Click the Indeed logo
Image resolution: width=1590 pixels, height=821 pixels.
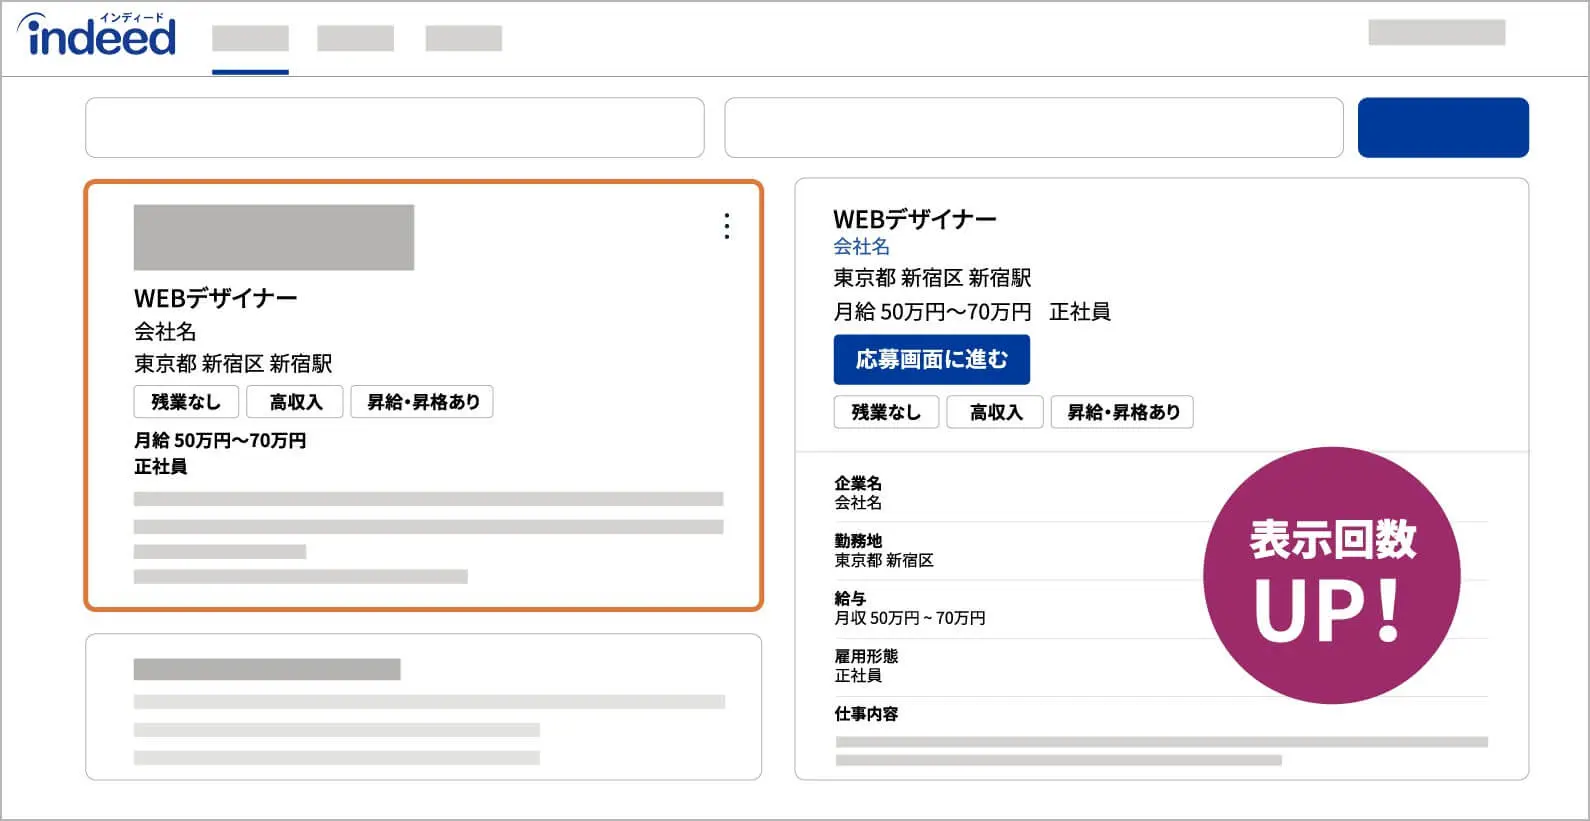pyautogui.click(x=97, y=35)
